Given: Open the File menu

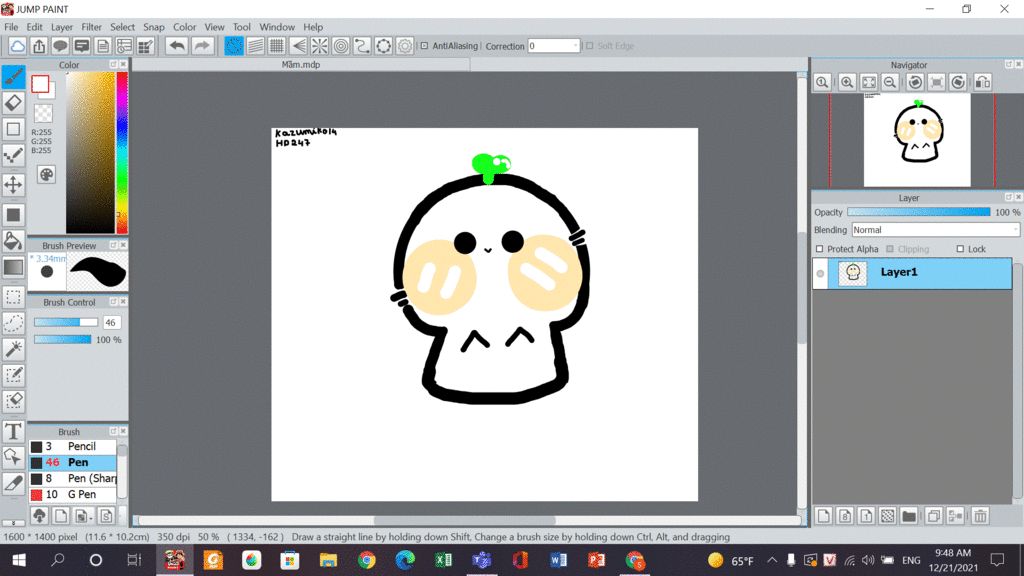Looking at the screenshot, I should (x=11, y=27).
